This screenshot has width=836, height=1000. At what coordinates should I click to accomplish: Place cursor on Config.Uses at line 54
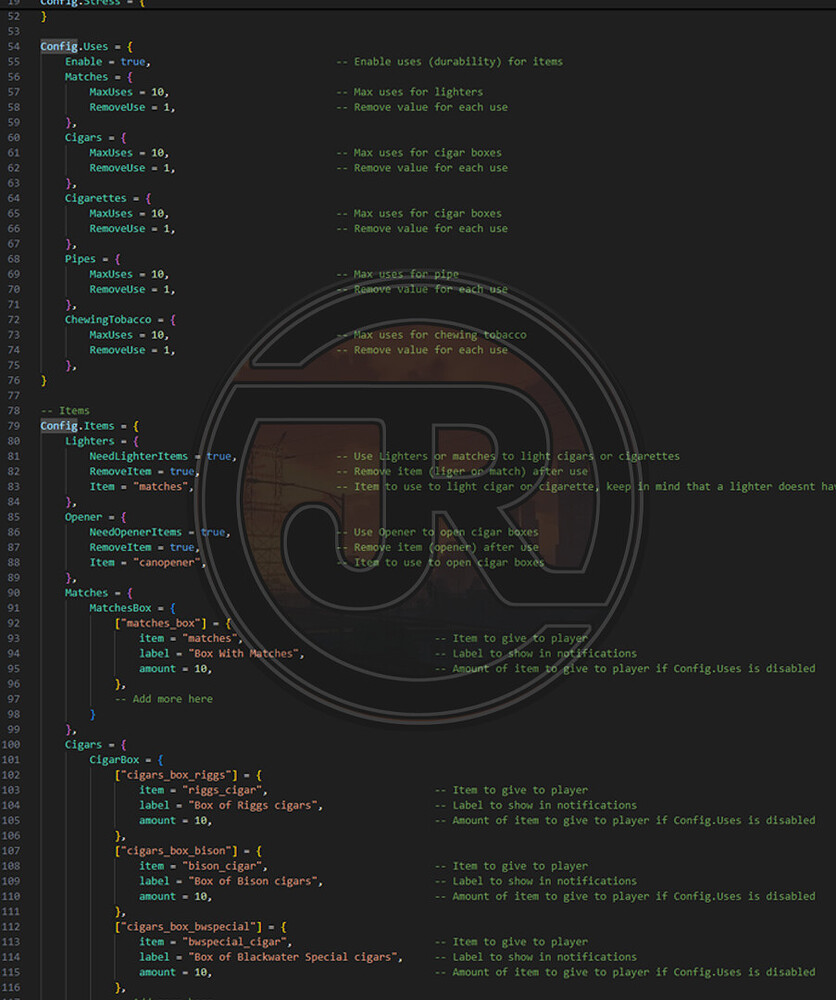(x=74, y=47)
